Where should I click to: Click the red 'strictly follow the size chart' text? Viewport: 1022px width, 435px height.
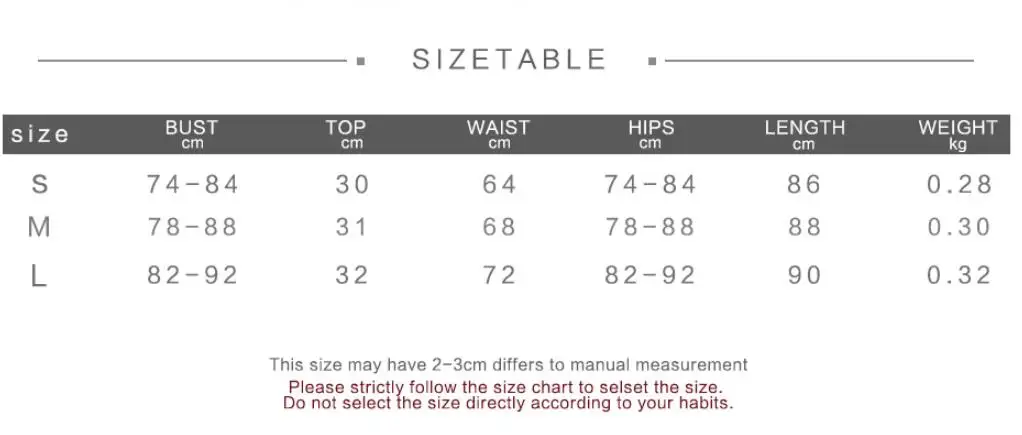pyautogui.click(x=505, y=387)
